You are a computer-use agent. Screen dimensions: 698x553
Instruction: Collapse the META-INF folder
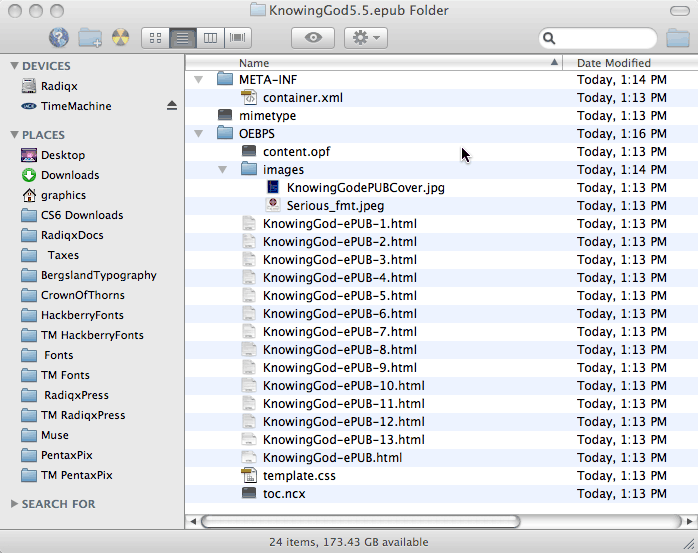coord(199,80)
